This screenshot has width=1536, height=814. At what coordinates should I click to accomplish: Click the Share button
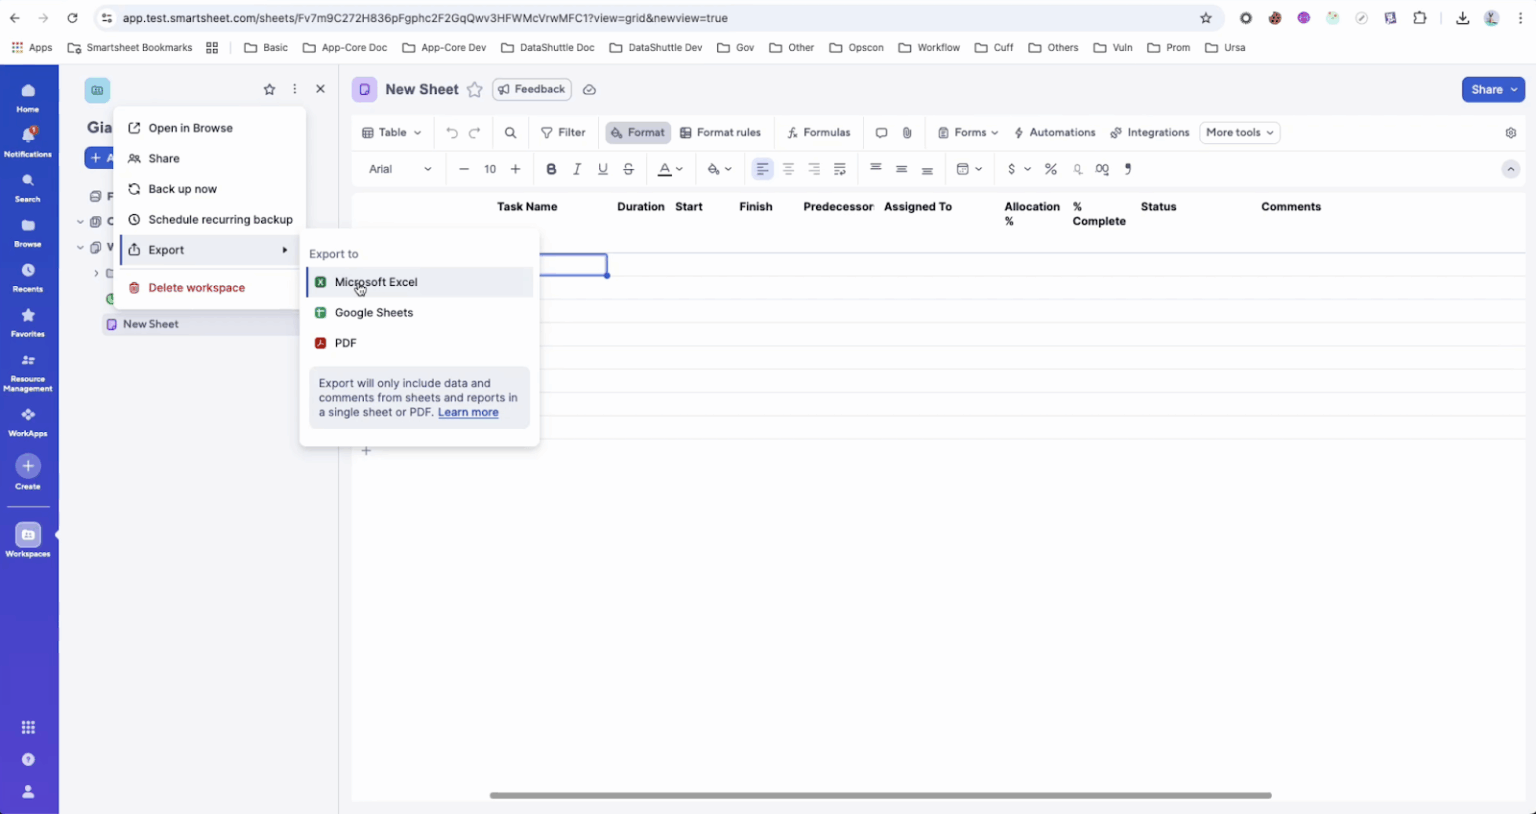click(x=1487, y=89)
